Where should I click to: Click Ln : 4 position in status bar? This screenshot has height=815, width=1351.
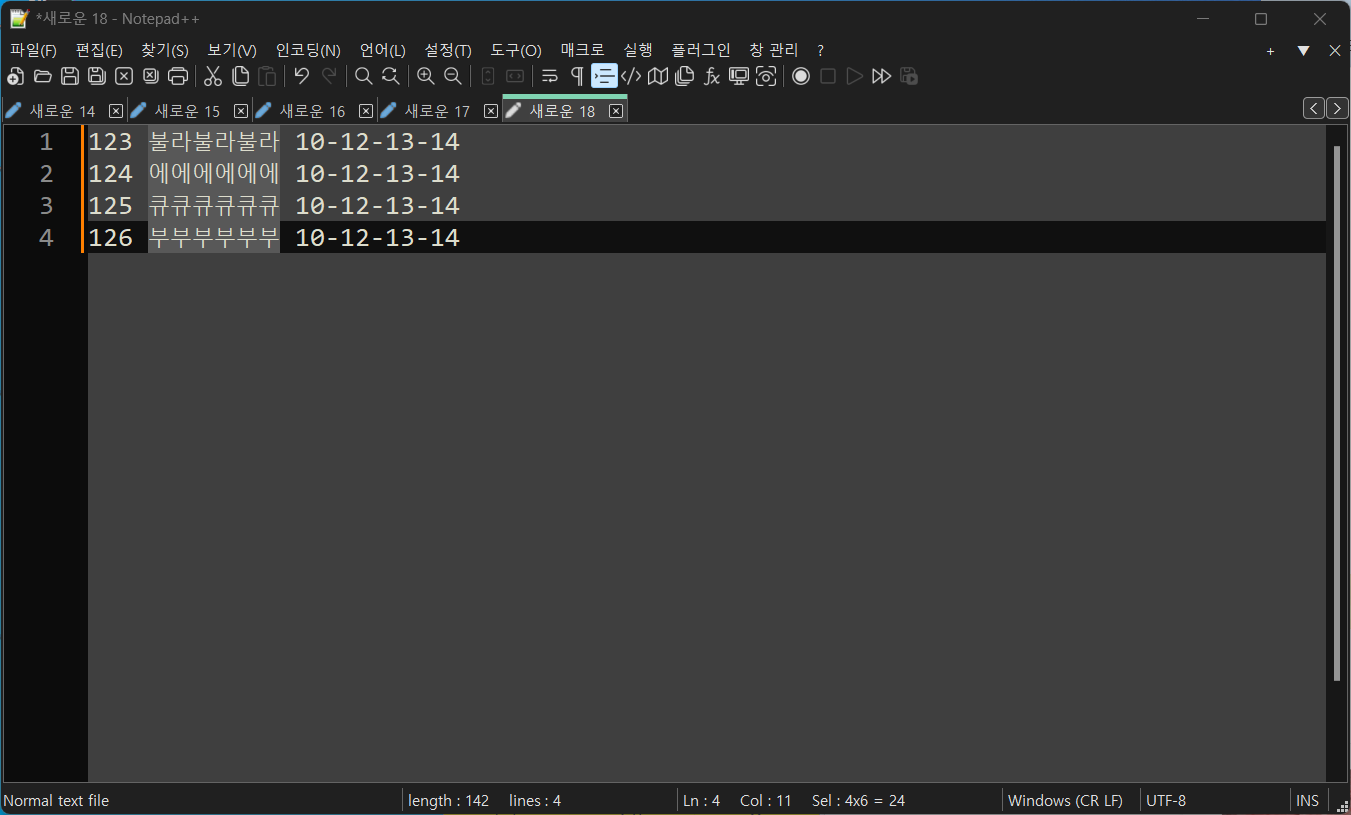tap(701, 801)
